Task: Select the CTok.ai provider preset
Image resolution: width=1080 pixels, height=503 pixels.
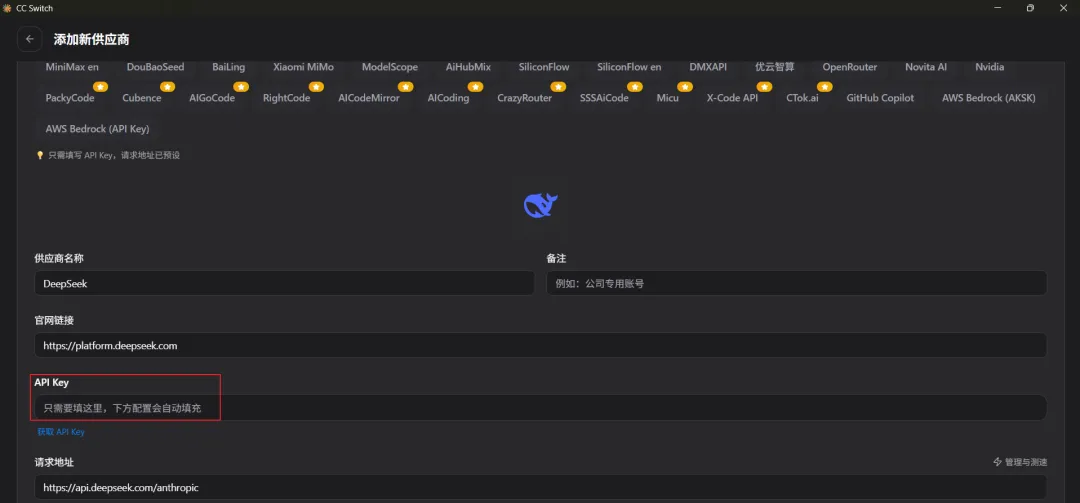Action: tap(802, 98)
